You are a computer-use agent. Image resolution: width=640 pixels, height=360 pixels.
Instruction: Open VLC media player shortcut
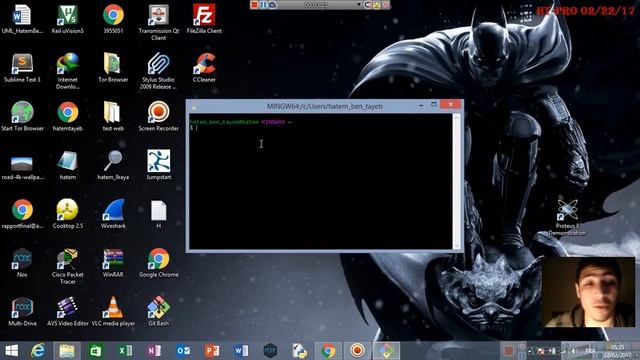[x=113, y=312]
